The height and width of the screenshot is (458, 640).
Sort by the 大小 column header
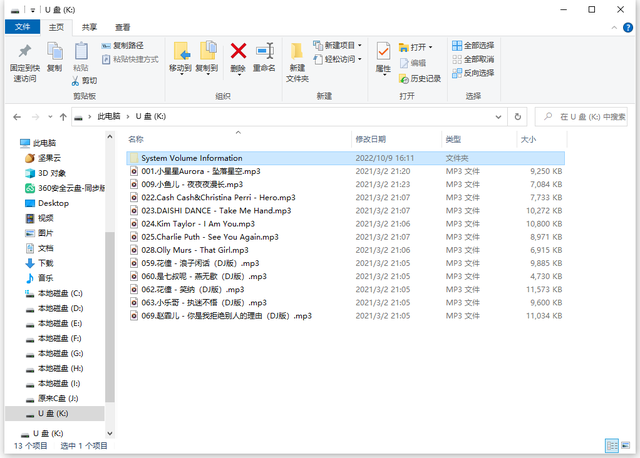coord(542,139)
